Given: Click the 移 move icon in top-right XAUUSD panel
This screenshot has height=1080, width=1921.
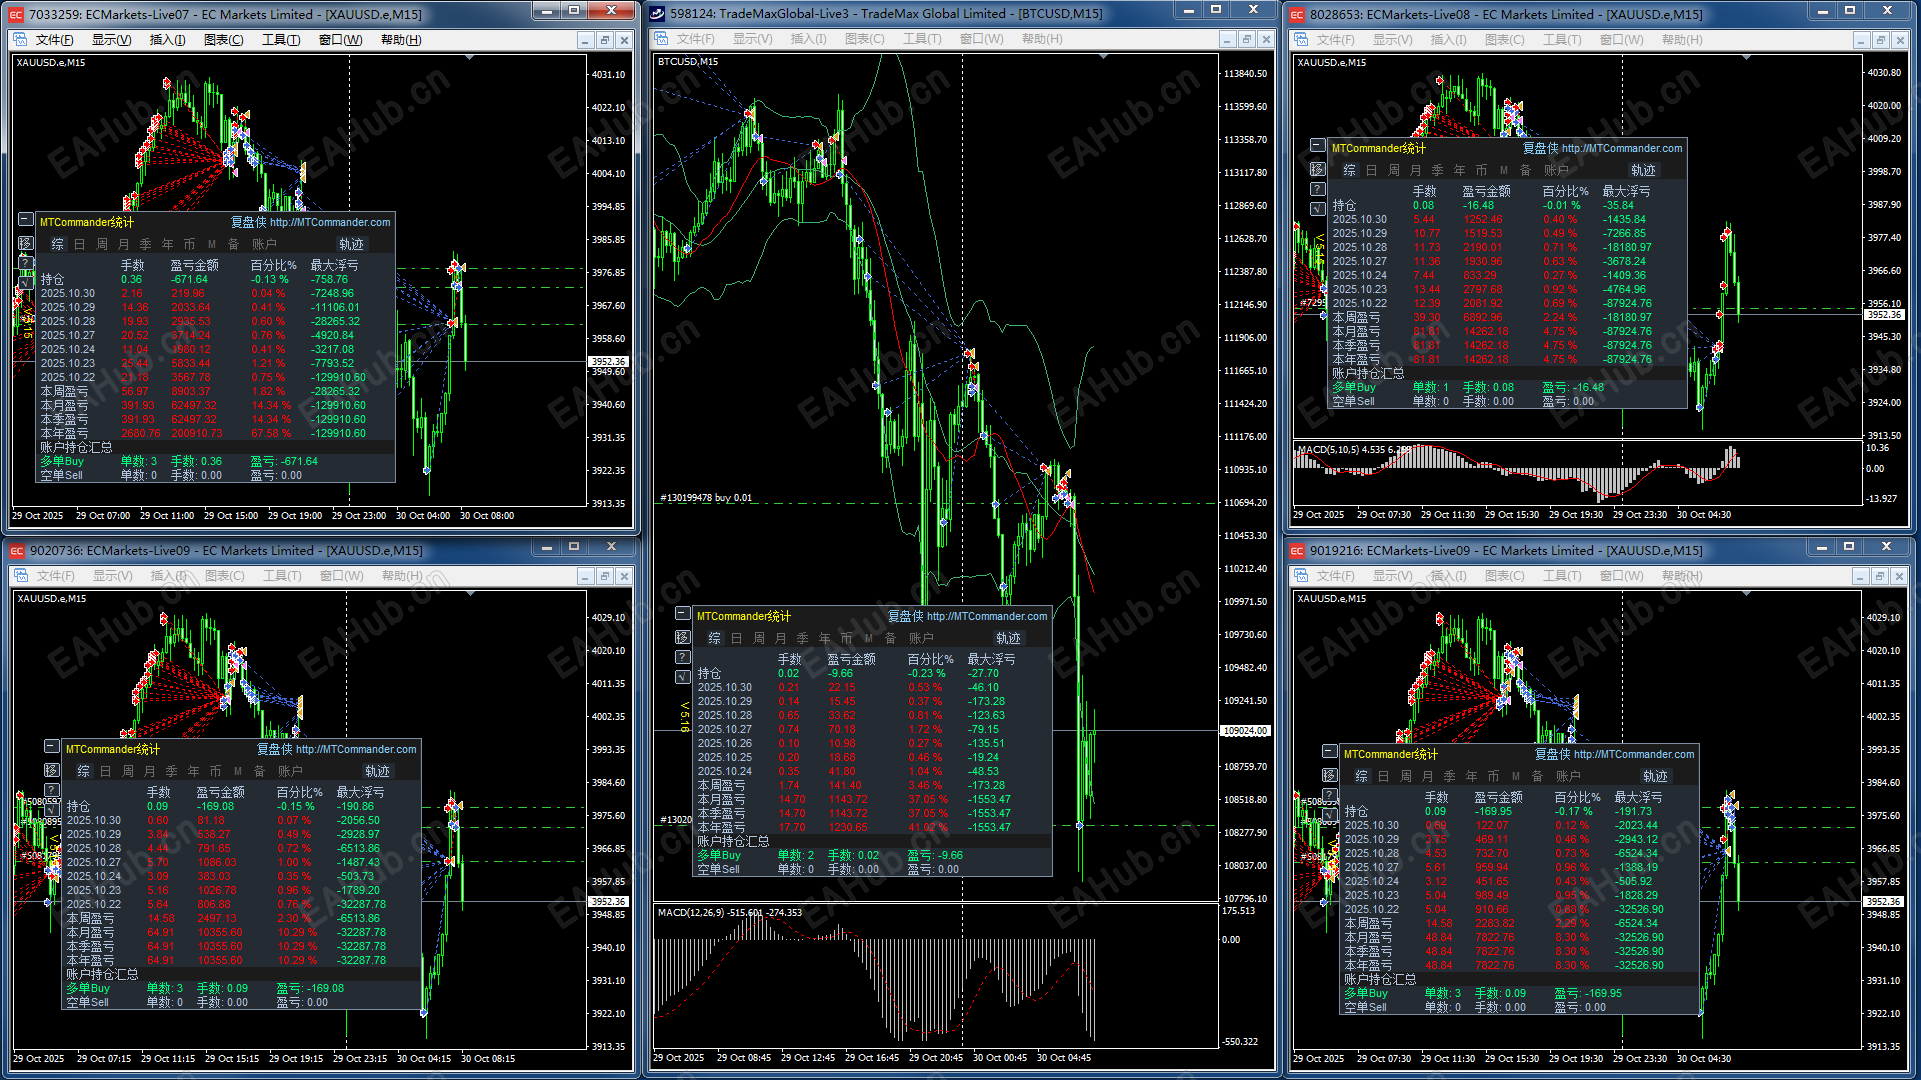Looking at the screenshot, I should 1318,169.
